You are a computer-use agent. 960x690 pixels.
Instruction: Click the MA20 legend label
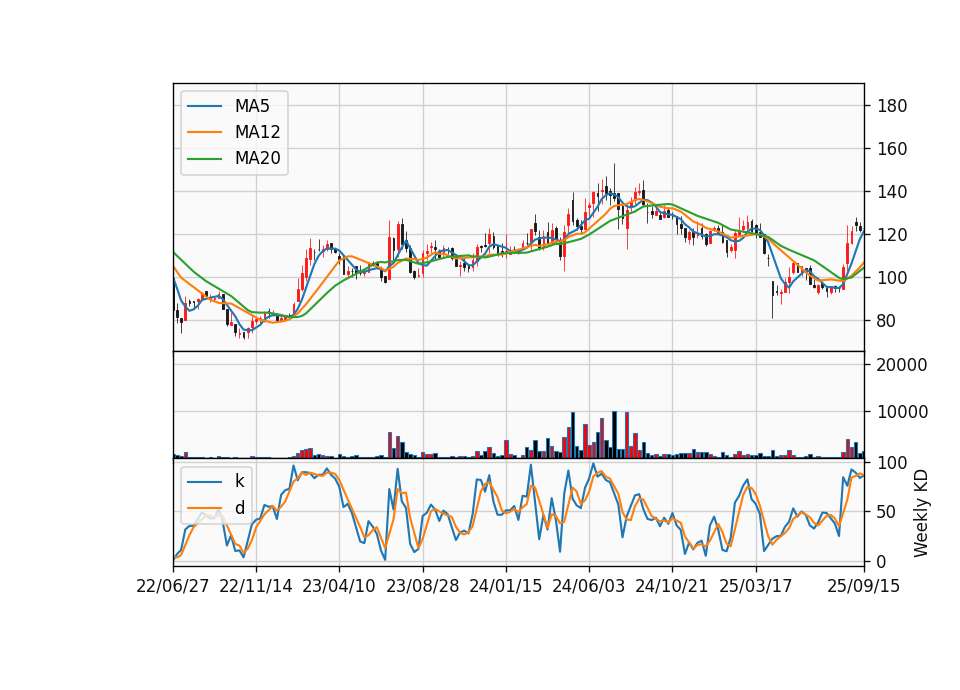257,159
